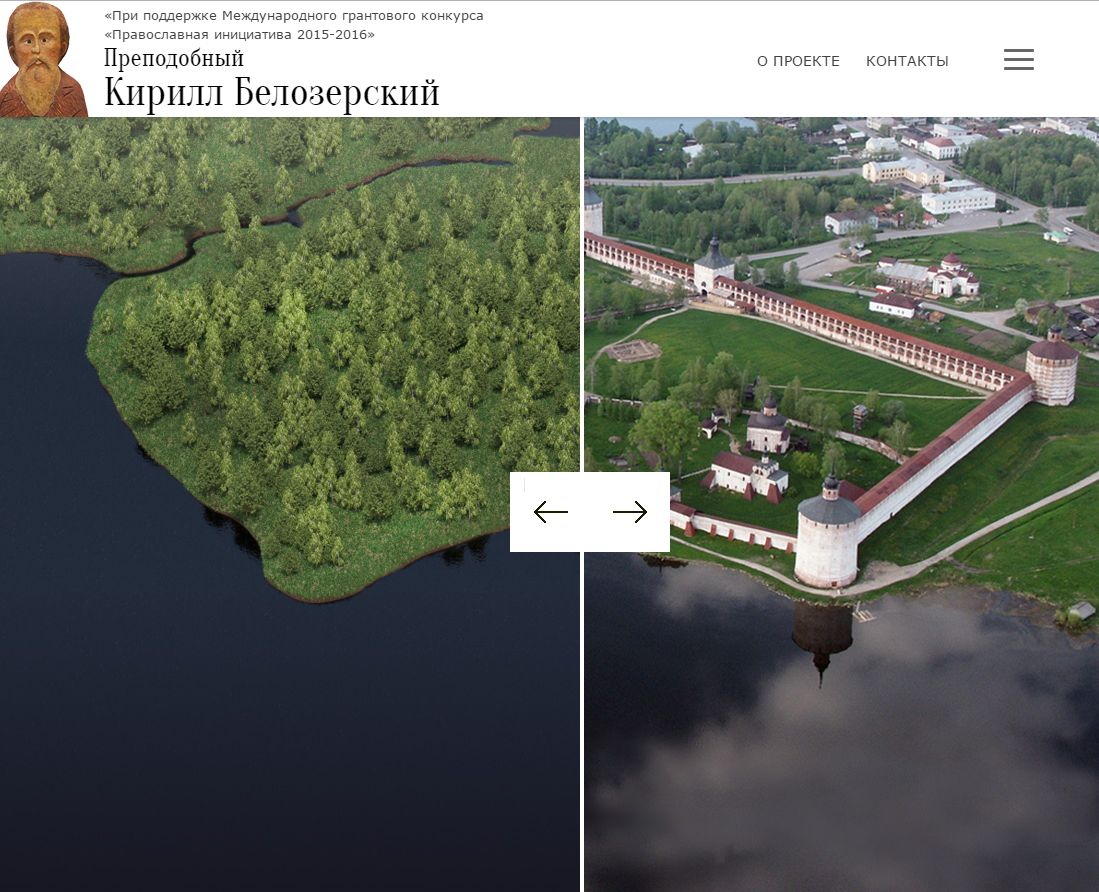Click the Международного грантового конкурса support line

(294, 16)
